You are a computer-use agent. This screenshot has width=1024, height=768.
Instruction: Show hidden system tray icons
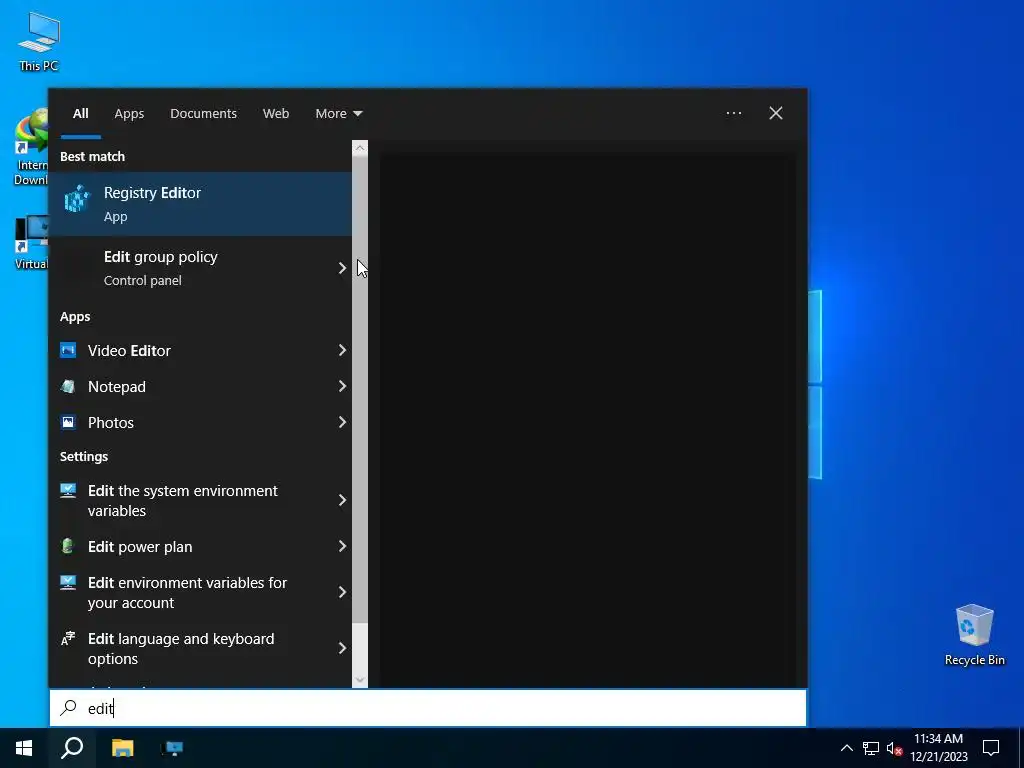point(846,748)
